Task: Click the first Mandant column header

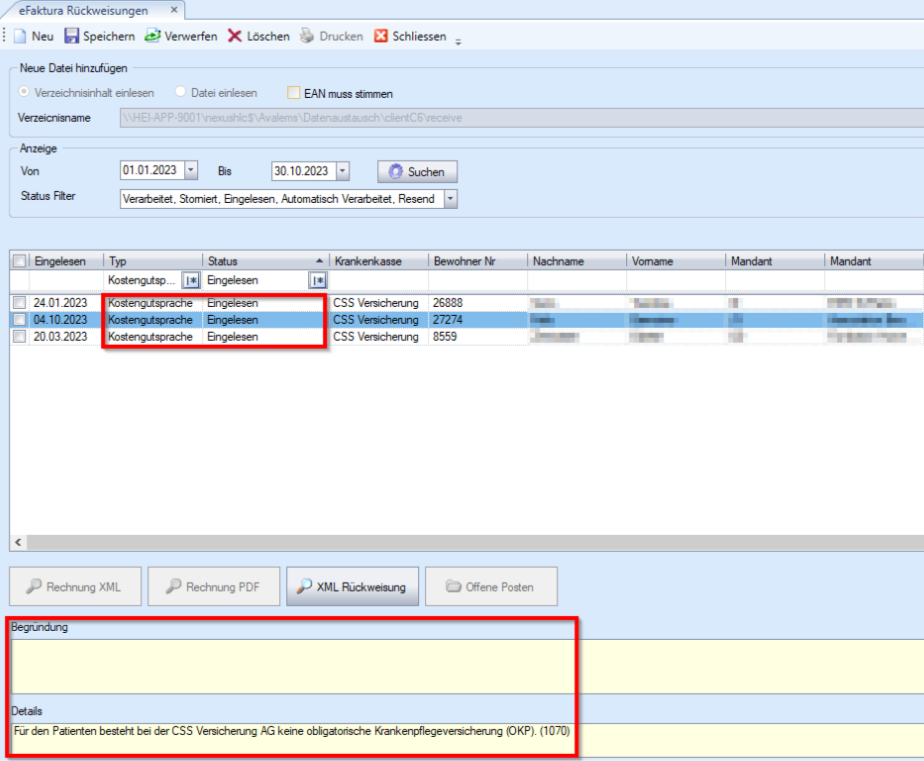Action: tap(774, 261)
